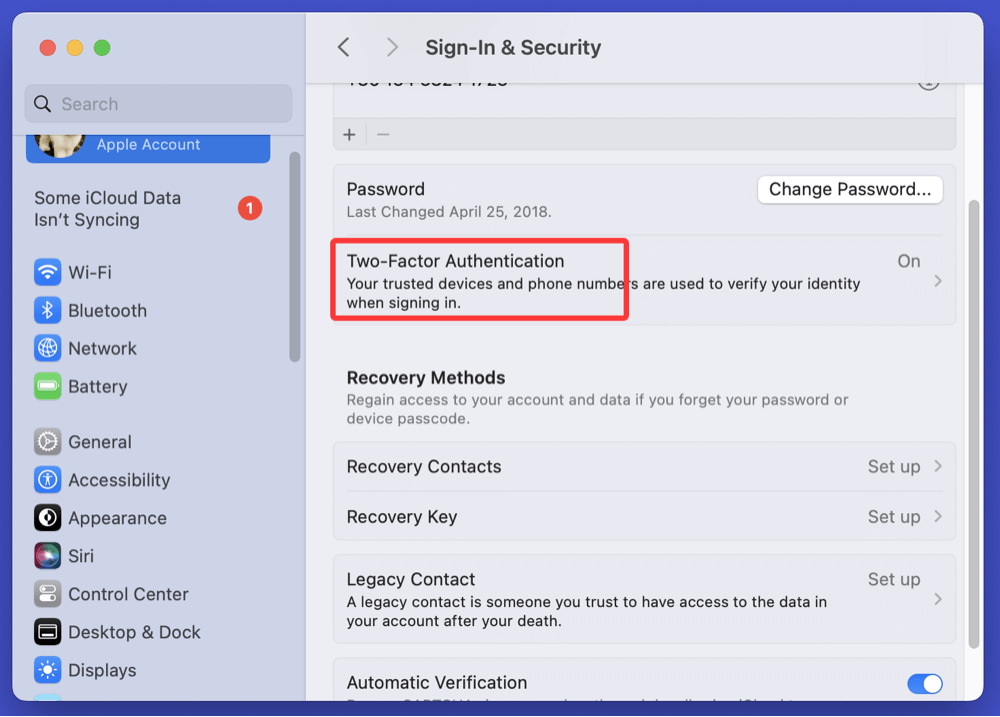The image size is (1000, 717).
Task: Expand the Recovery Key setup chevron
Action: coord(938,516)
